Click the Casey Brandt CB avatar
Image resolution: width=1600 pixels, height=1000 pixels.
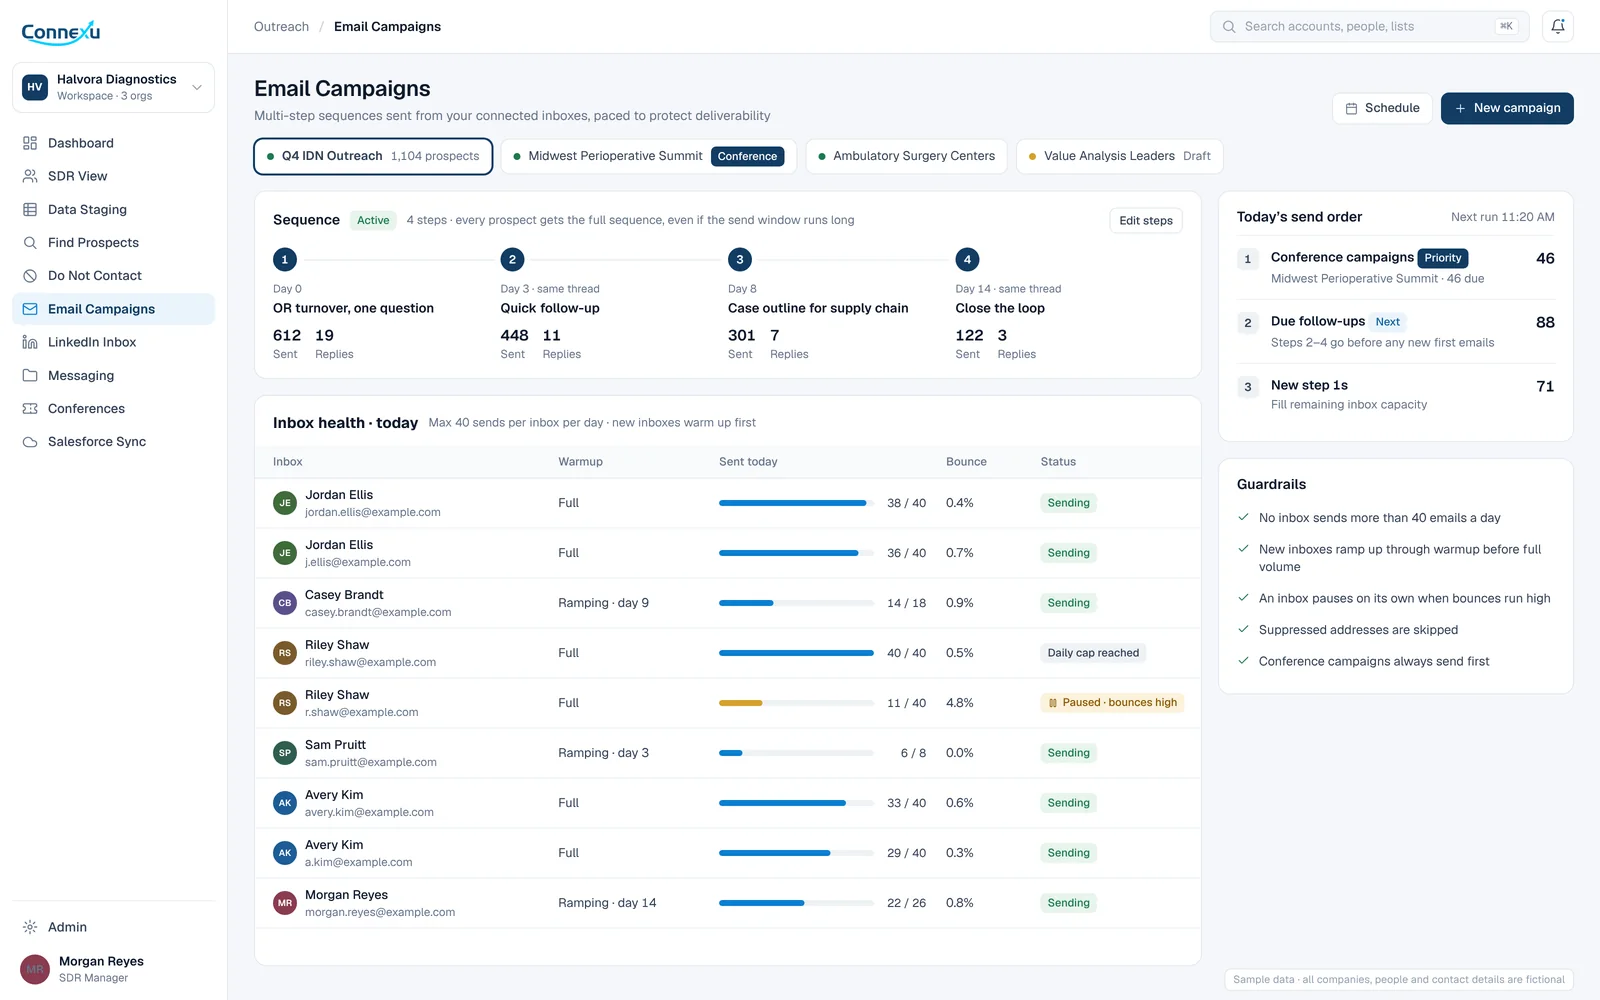pos(285,603)
